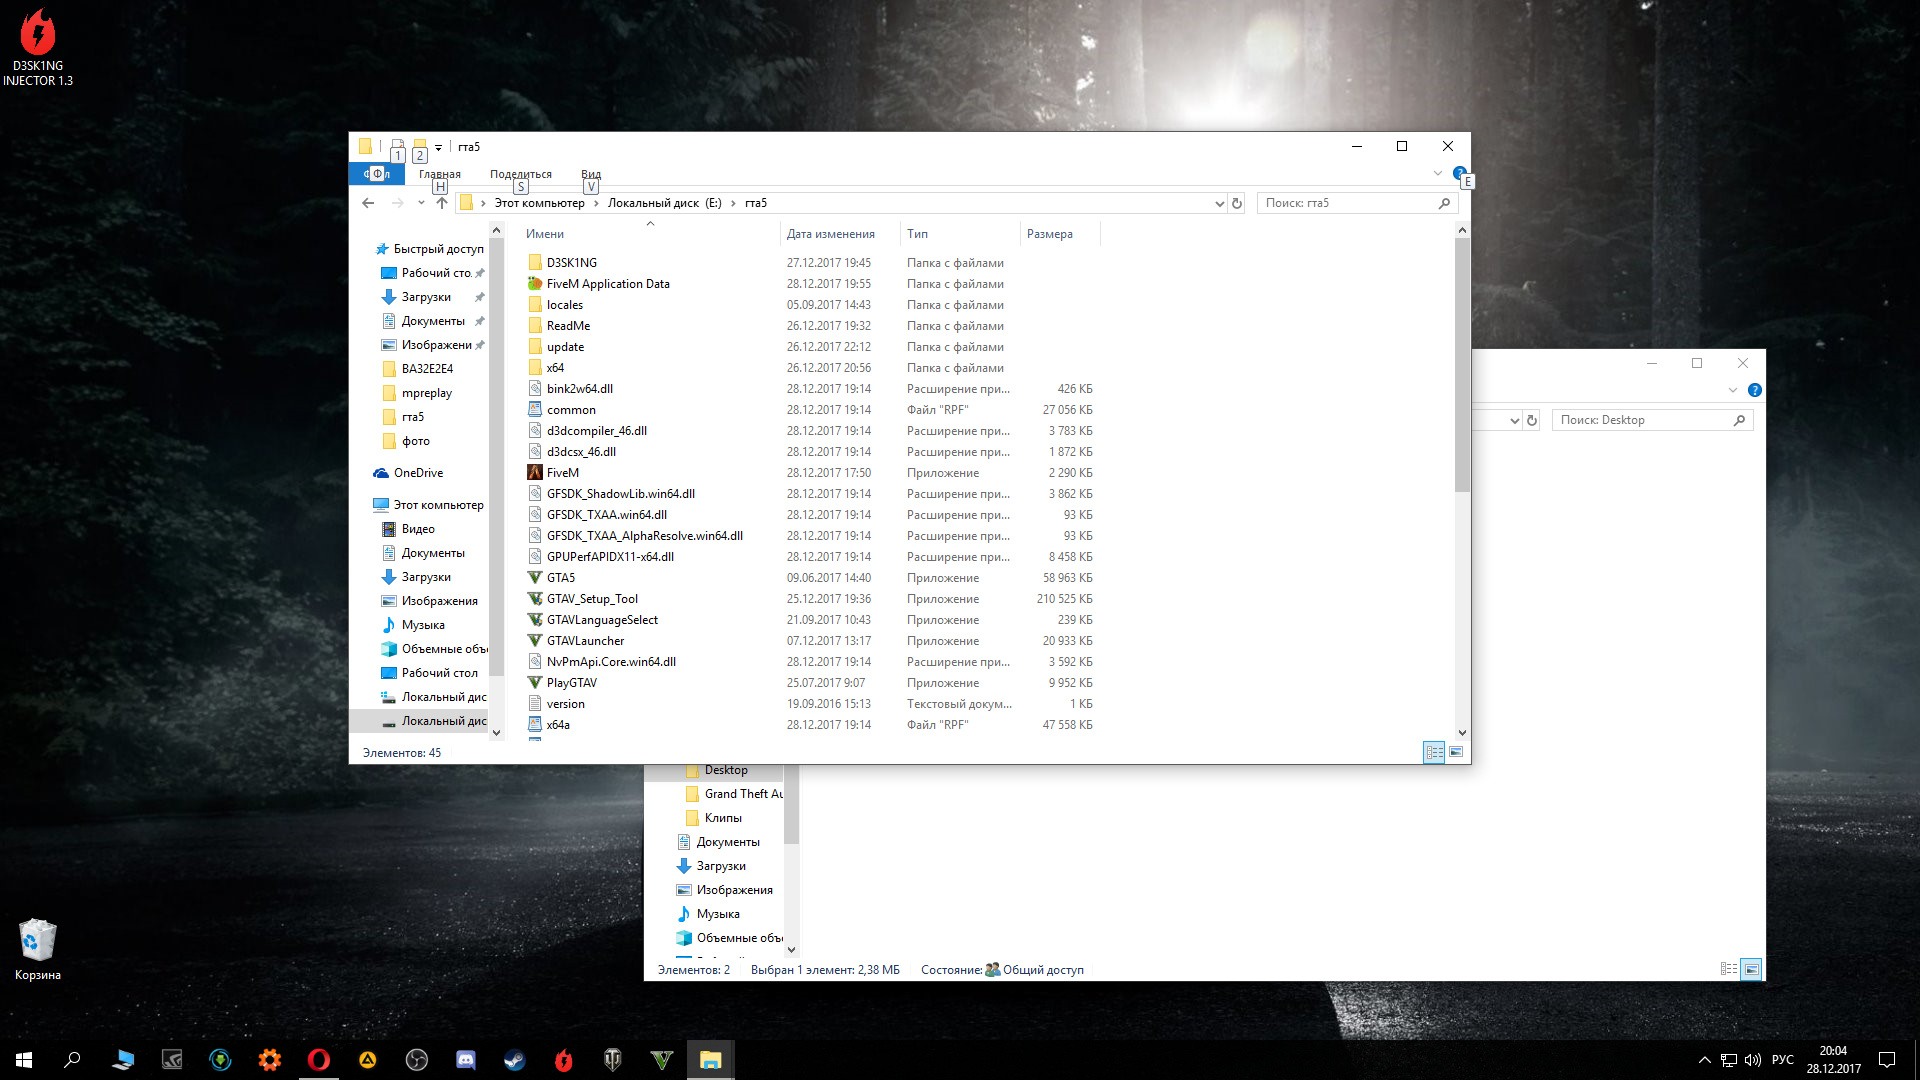
Task: Expand Этот компьютер breadcrumb chevron
Action: coord(596,203)
